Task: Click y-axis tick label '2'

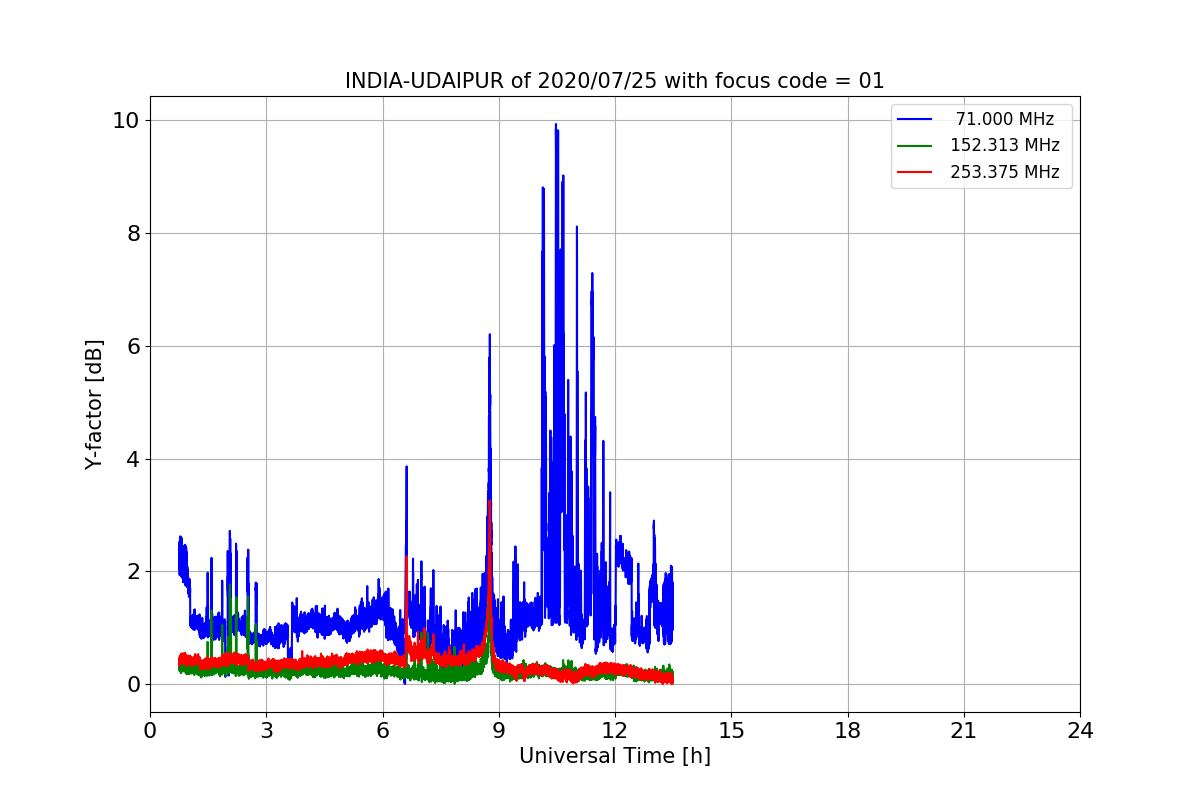Action: coord(134,572)
